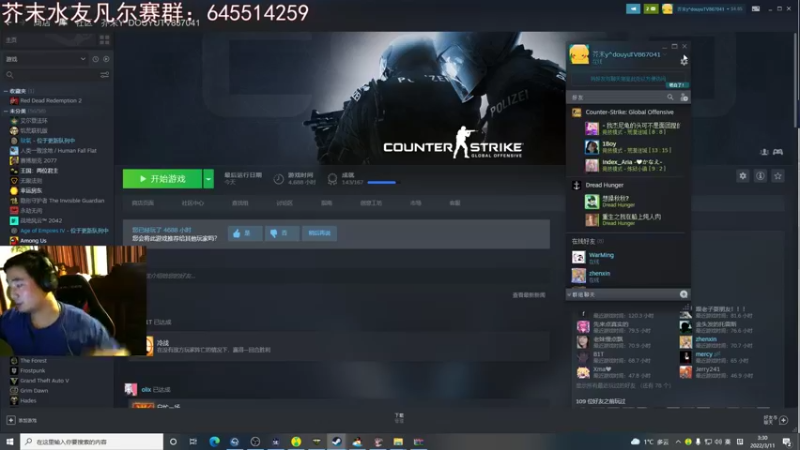Screen dimensions: 800x450
Task: Click the green Start Game play button
Action: coord(162,179)
